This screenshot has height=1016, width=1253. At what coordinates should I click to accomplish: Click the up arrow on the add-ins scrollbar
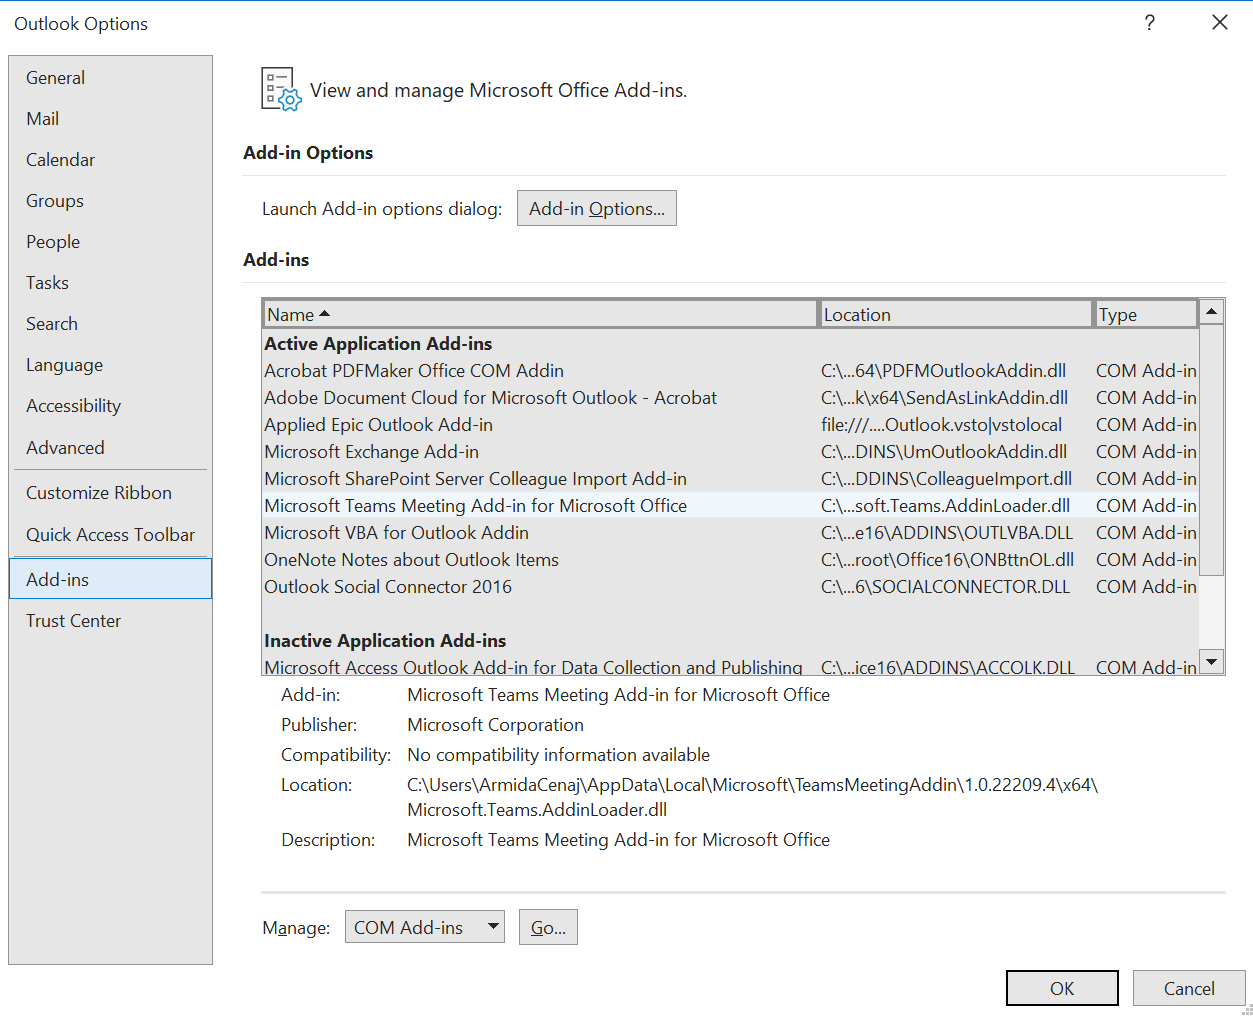coord(1211,310)
